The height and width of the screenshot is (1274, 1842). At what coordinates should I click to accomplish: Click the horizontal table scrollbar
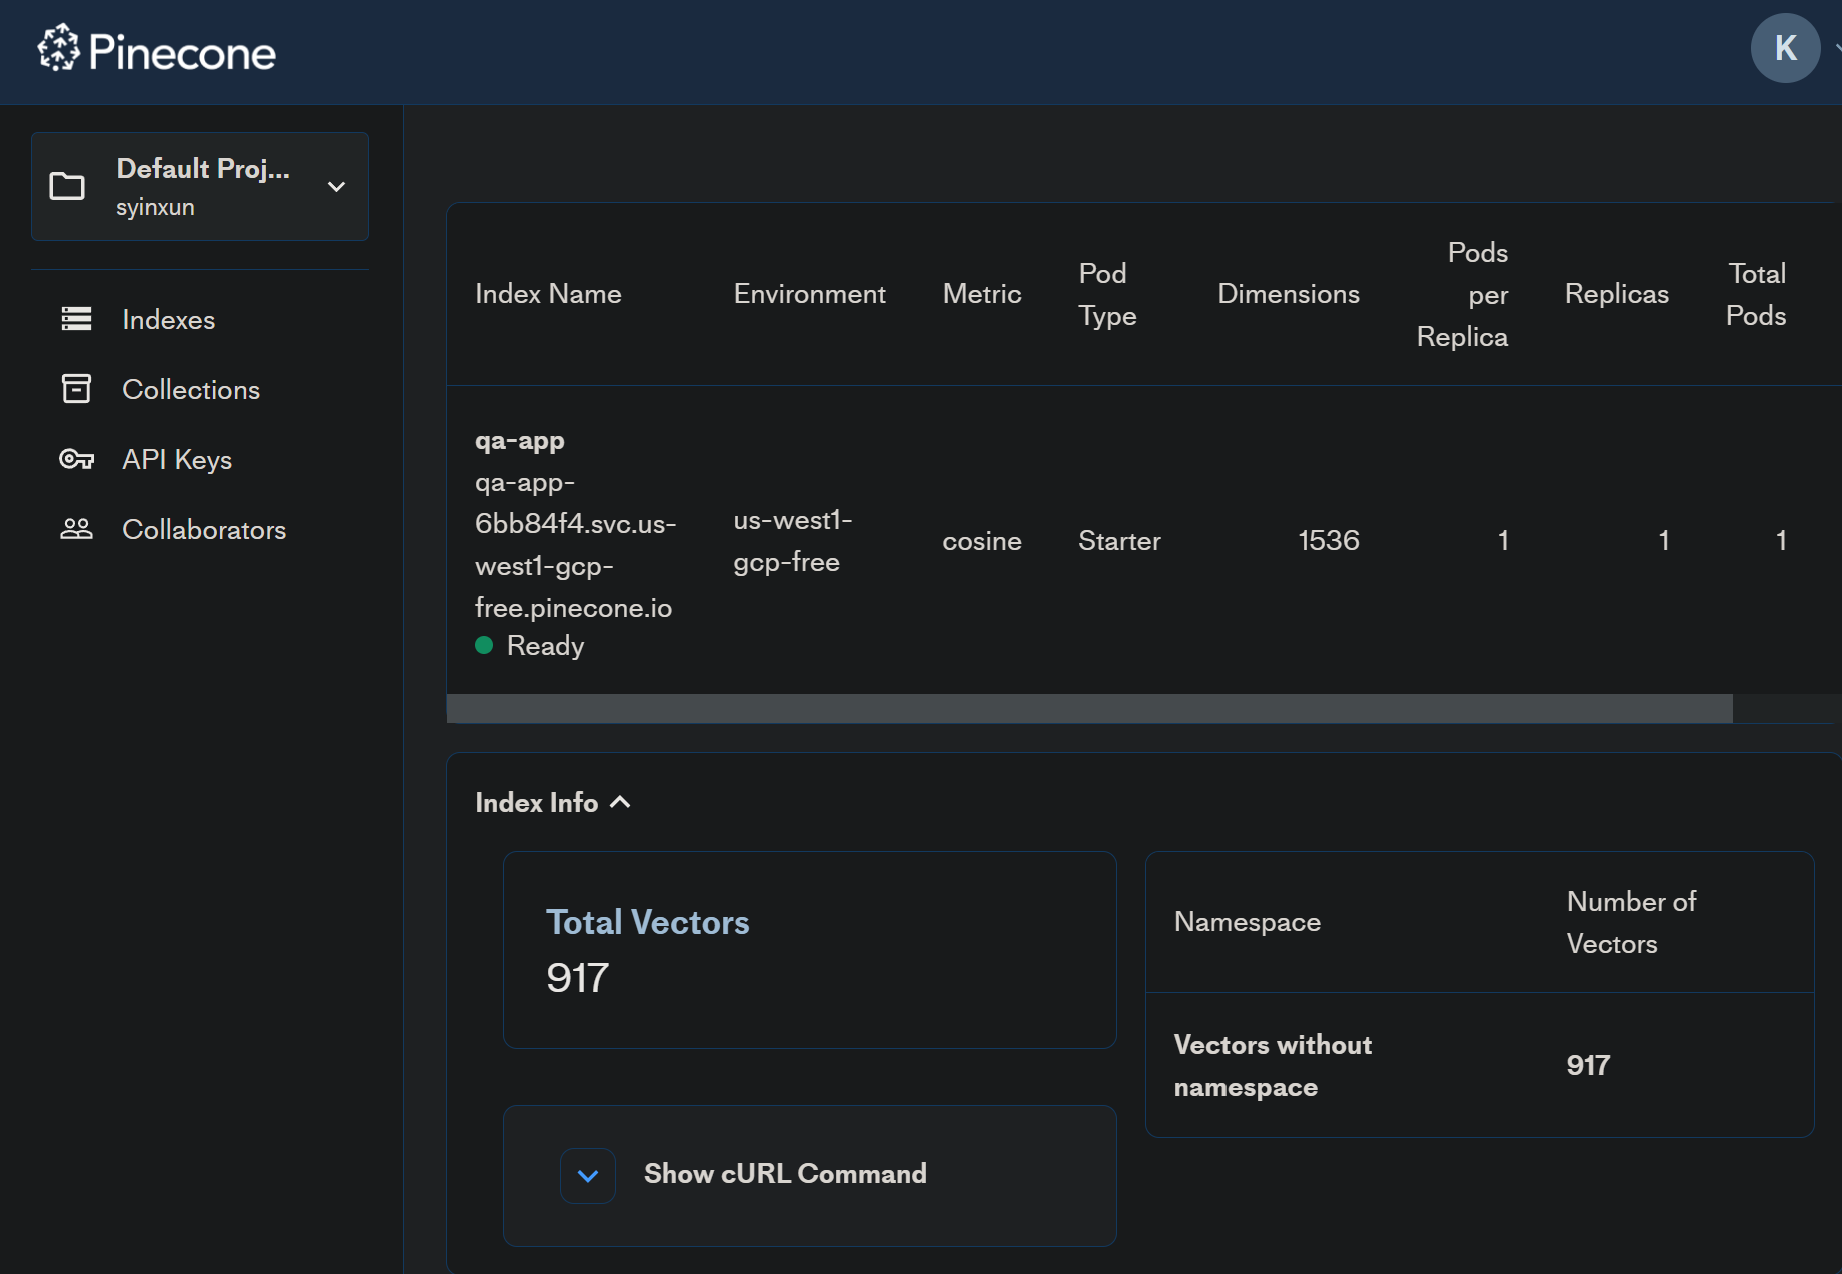coord(1089,708)
